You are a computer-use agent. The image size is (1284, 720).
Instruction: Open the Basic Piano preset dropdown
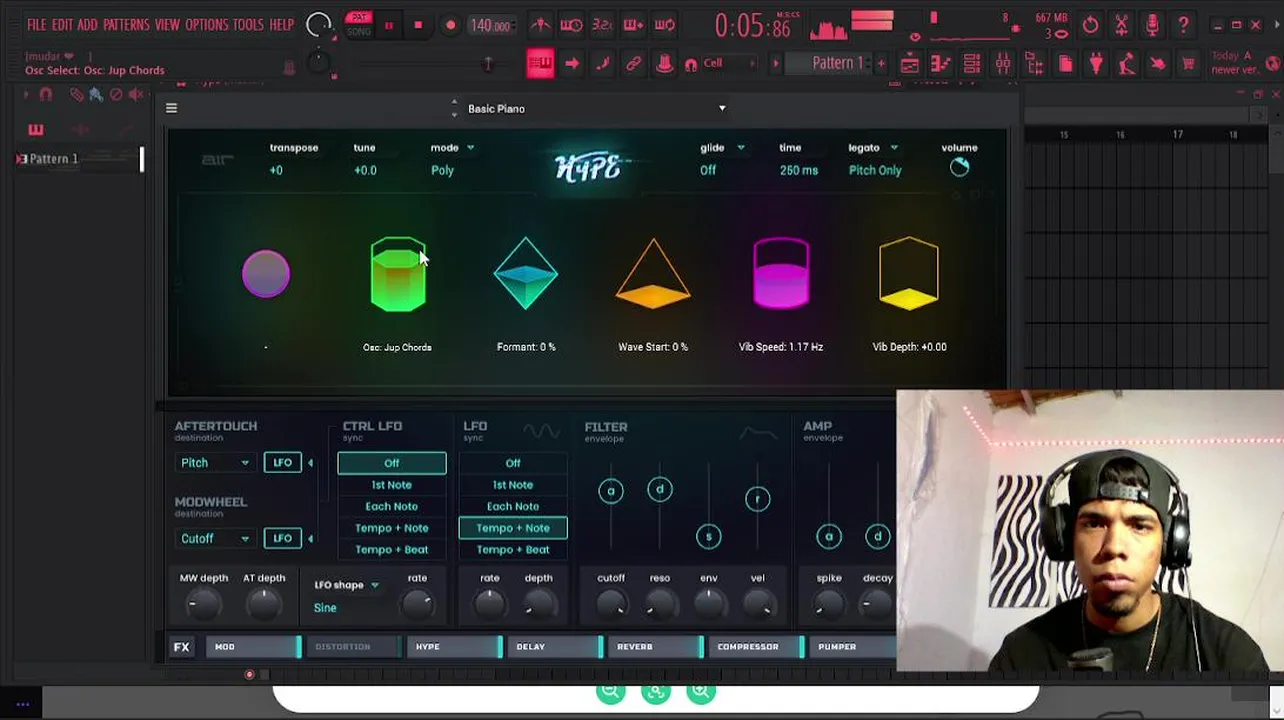722,108
